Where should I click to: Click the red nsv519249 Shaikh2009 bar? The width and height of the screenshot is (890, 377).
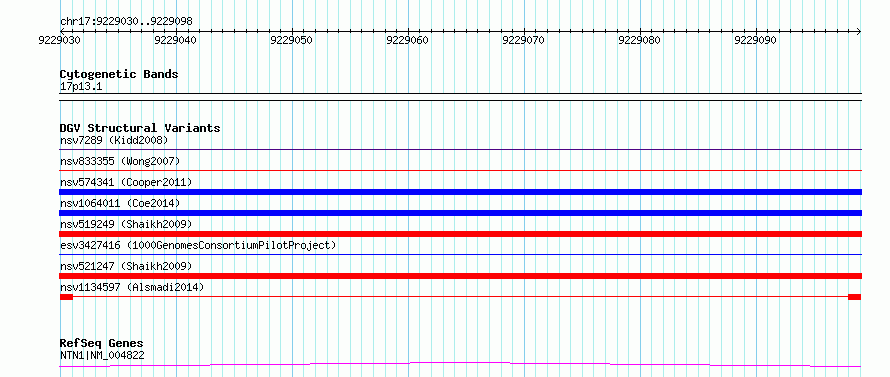[460, 234]
